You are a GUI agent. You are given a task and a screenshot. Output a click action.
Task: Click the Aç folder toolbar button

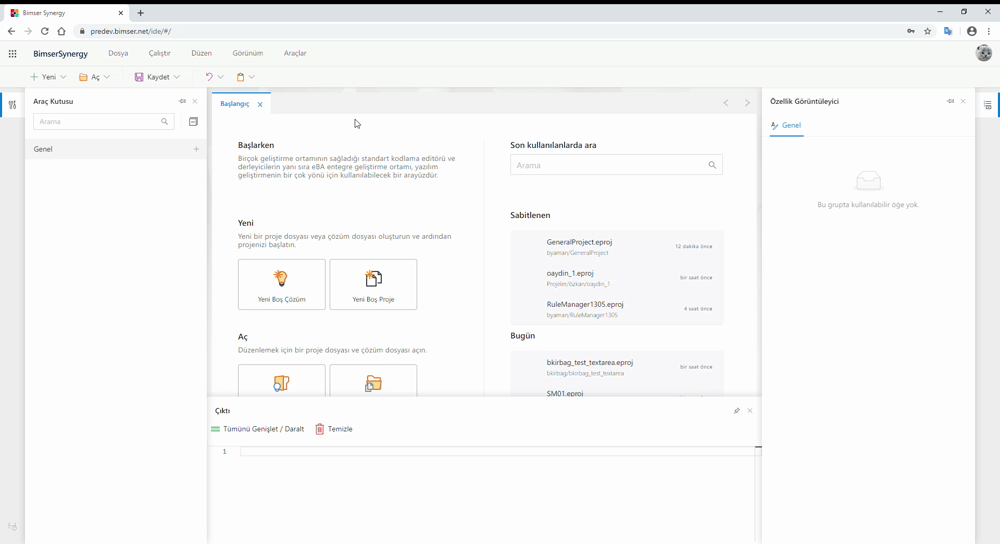89,77
